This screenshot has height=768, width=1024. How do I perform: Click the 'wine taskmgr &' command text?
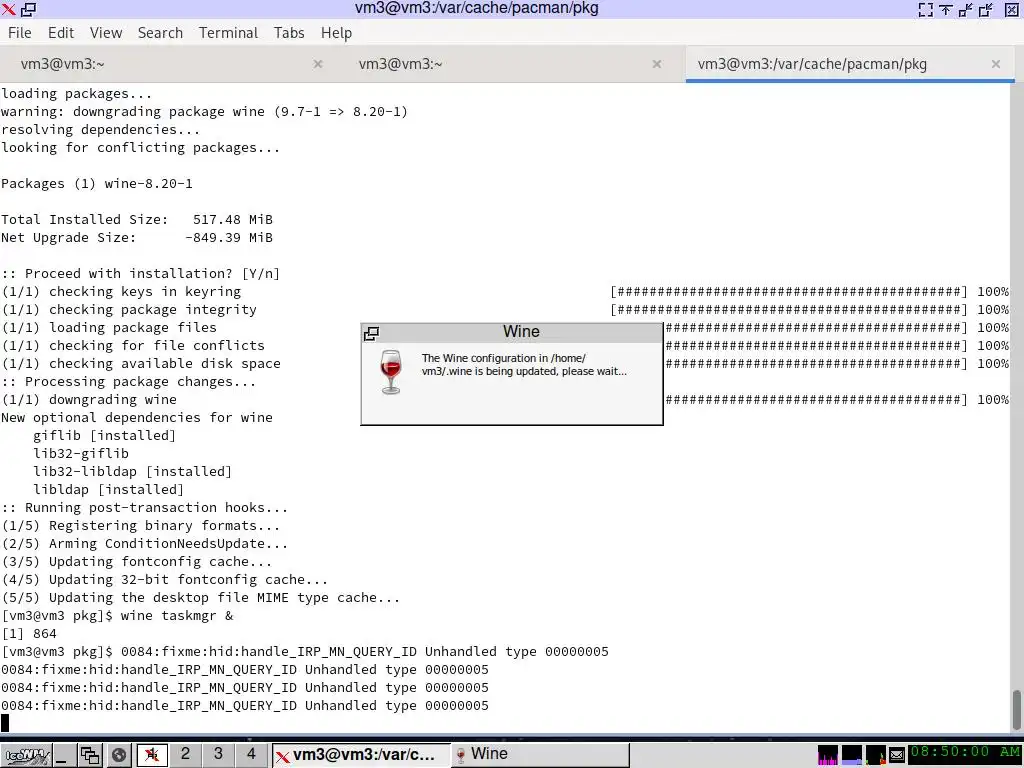click(177, 616)
